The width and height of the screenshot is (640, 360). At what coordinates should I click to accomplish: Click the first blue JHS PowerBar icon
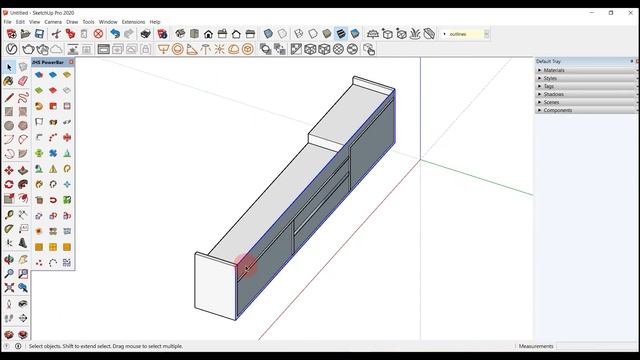(39, 75)
